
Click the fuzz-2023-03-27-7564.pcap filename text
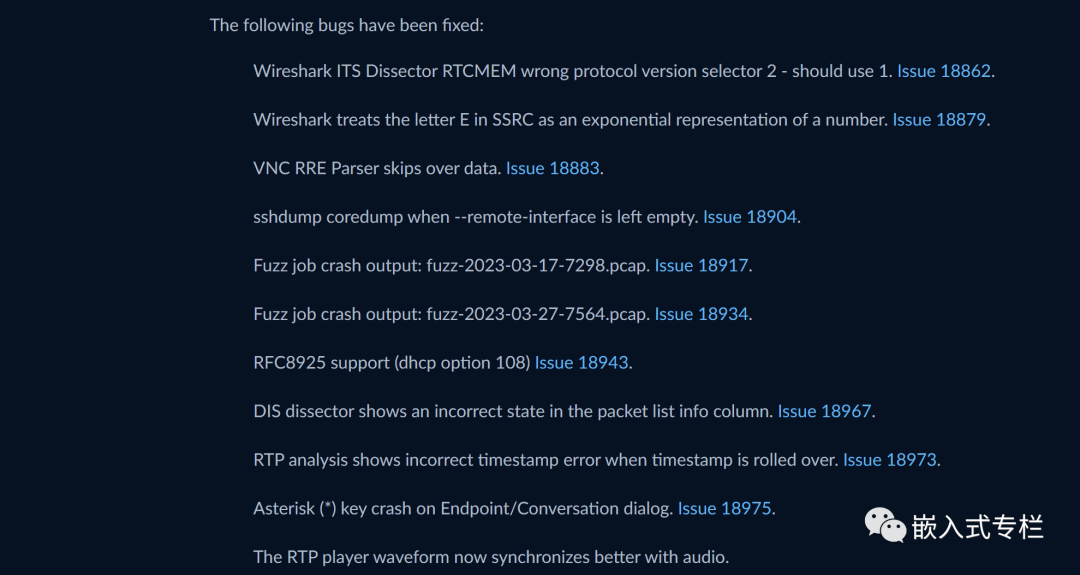tap(537, 314)
